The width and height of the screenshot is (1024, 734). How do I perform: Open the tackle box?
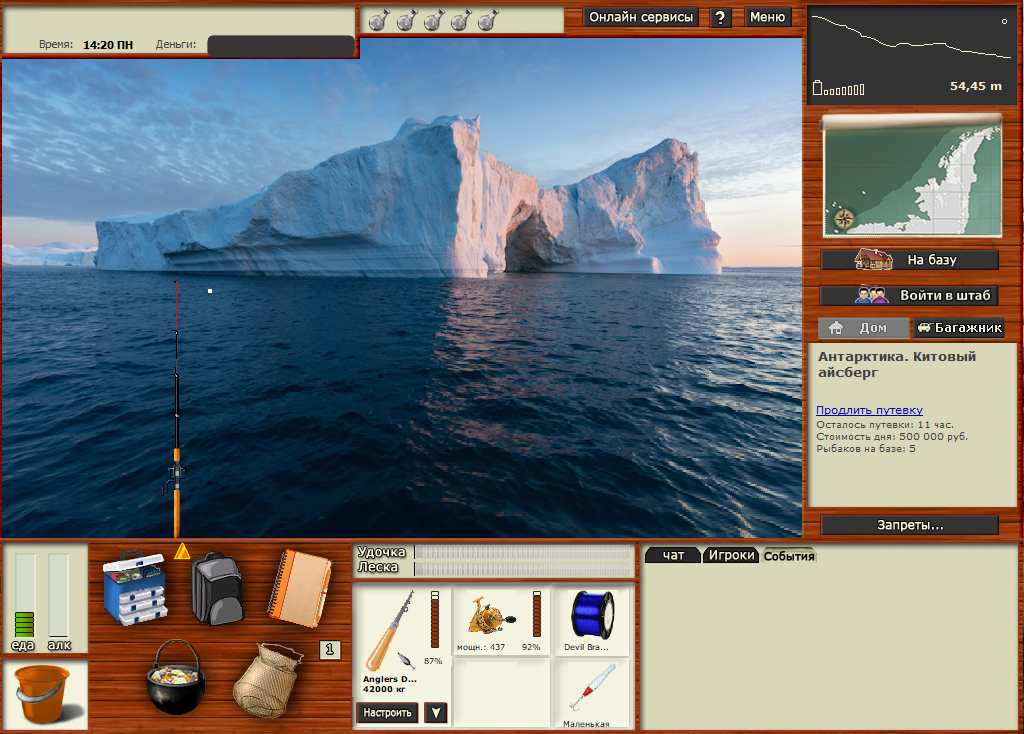(134, 588)
